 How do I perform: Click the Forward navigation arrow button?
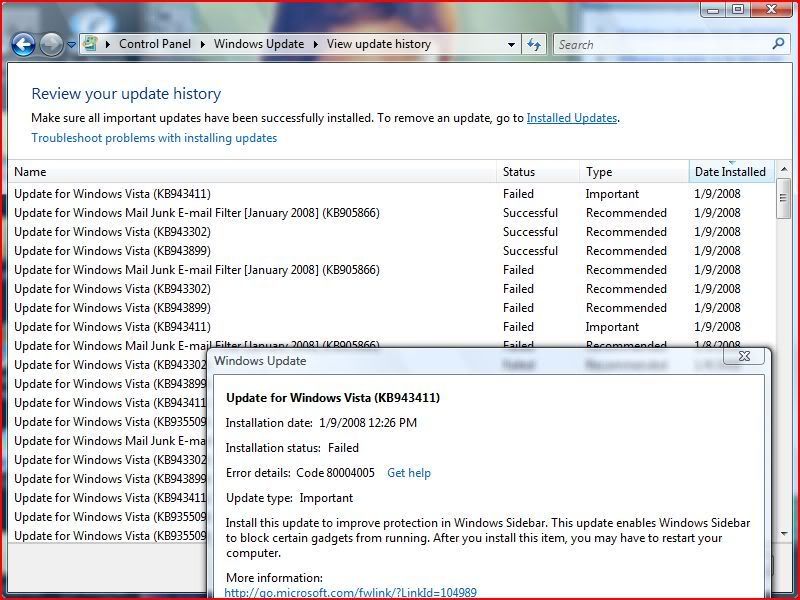pos(51,44)
